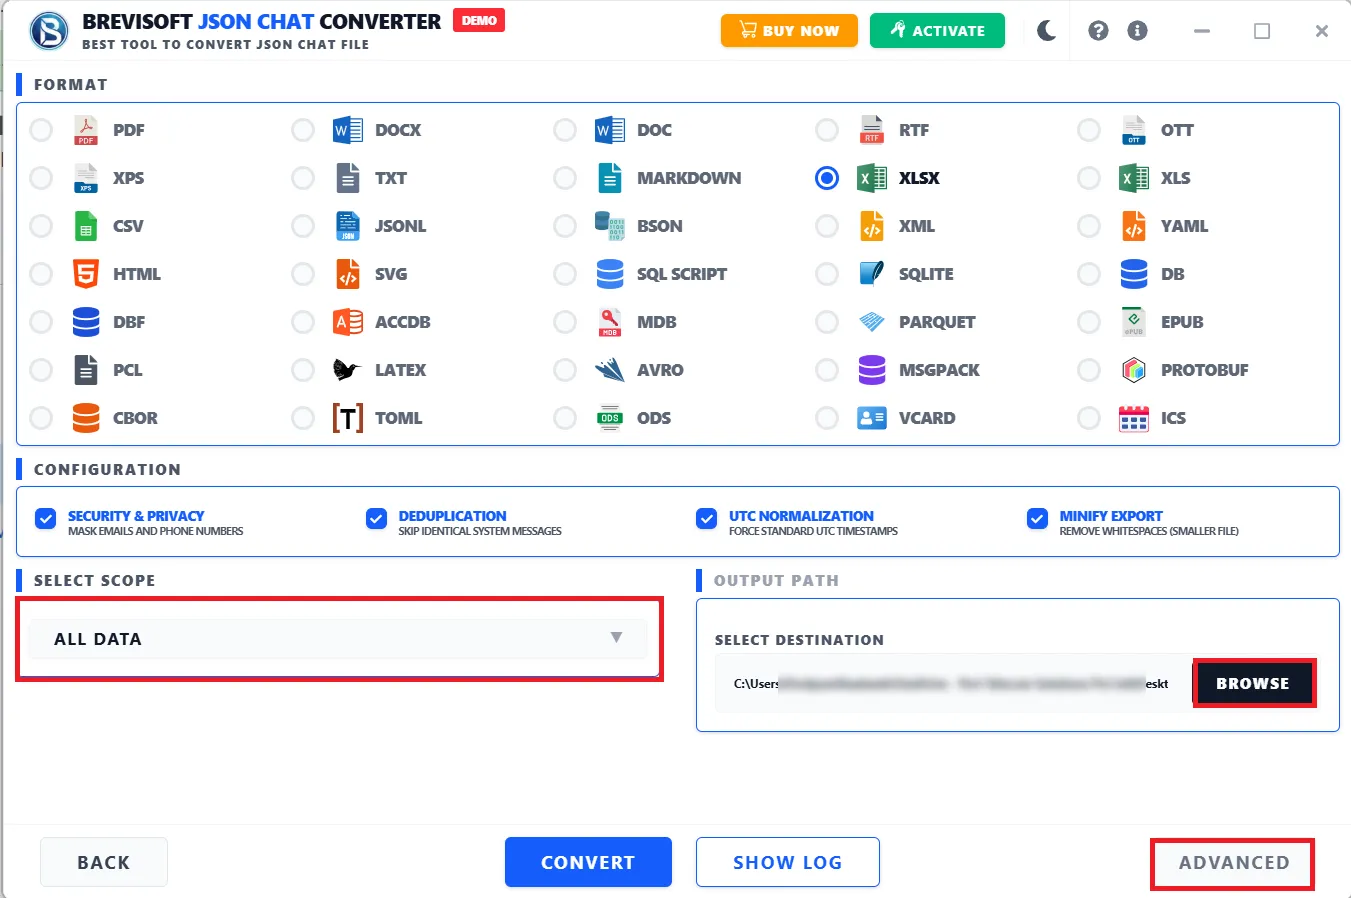Click the vCard contact icon

[x=872, y=418]
